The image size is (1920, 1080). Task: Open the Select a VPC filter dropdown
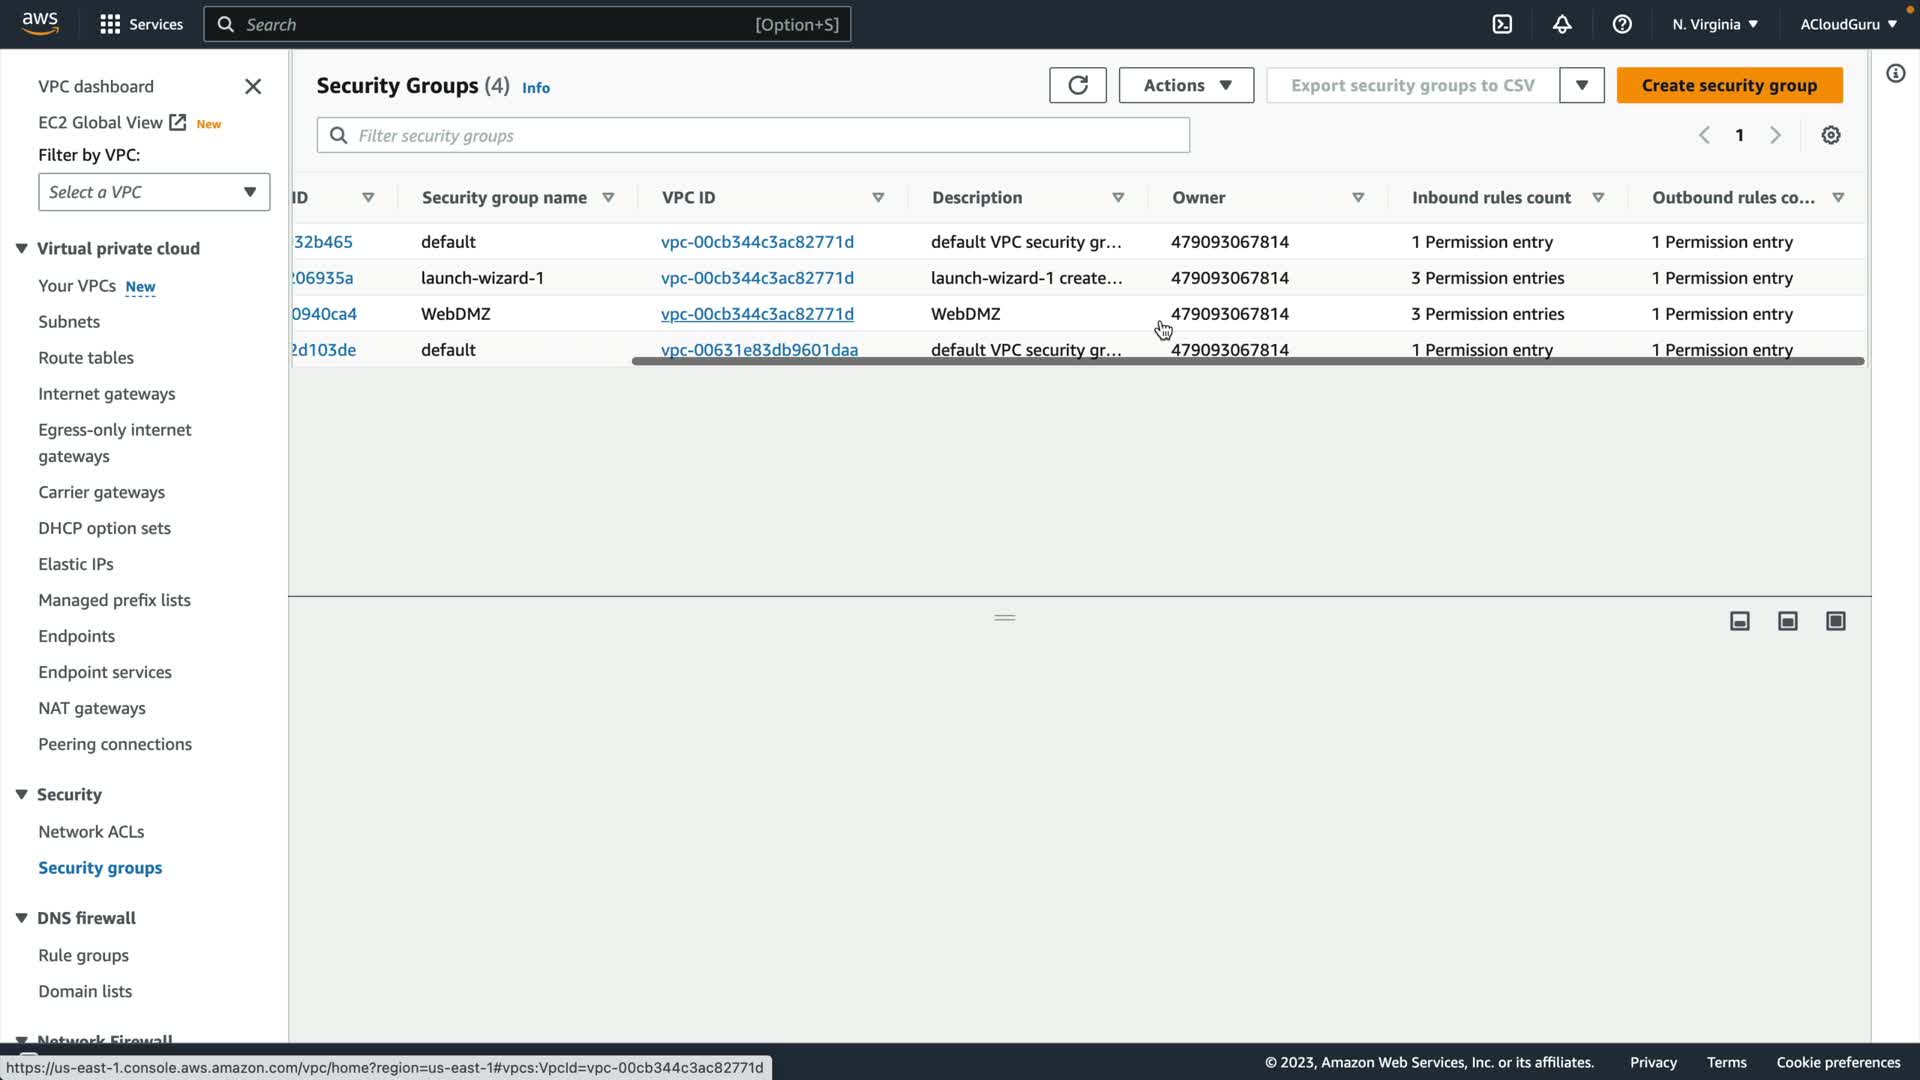pyautogui.click(x=154, y=192)
